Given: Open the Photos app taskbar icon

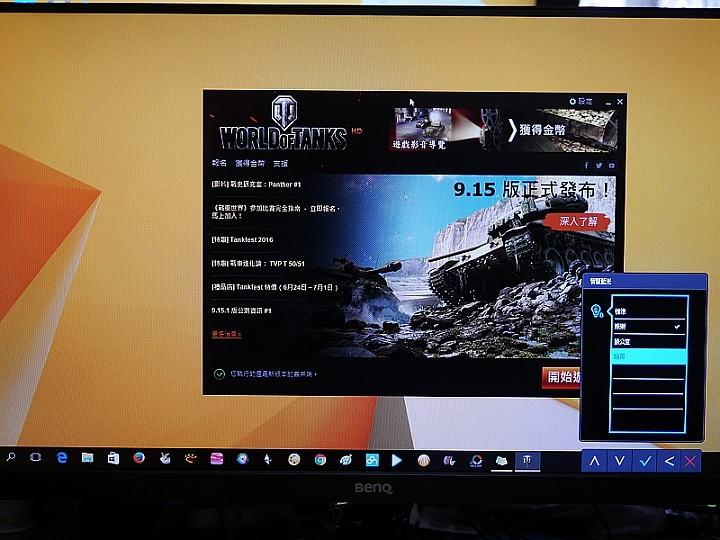Looking at the screenshot, I should click(372, 460).
